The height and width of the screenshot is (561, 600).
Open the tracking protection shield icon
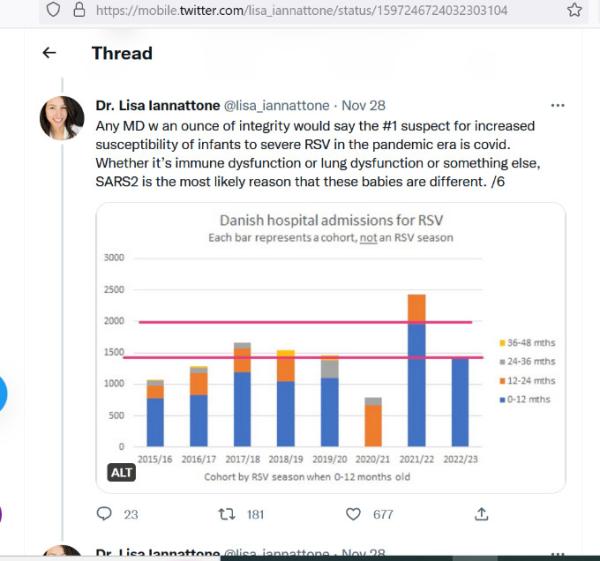click(53, 10)
